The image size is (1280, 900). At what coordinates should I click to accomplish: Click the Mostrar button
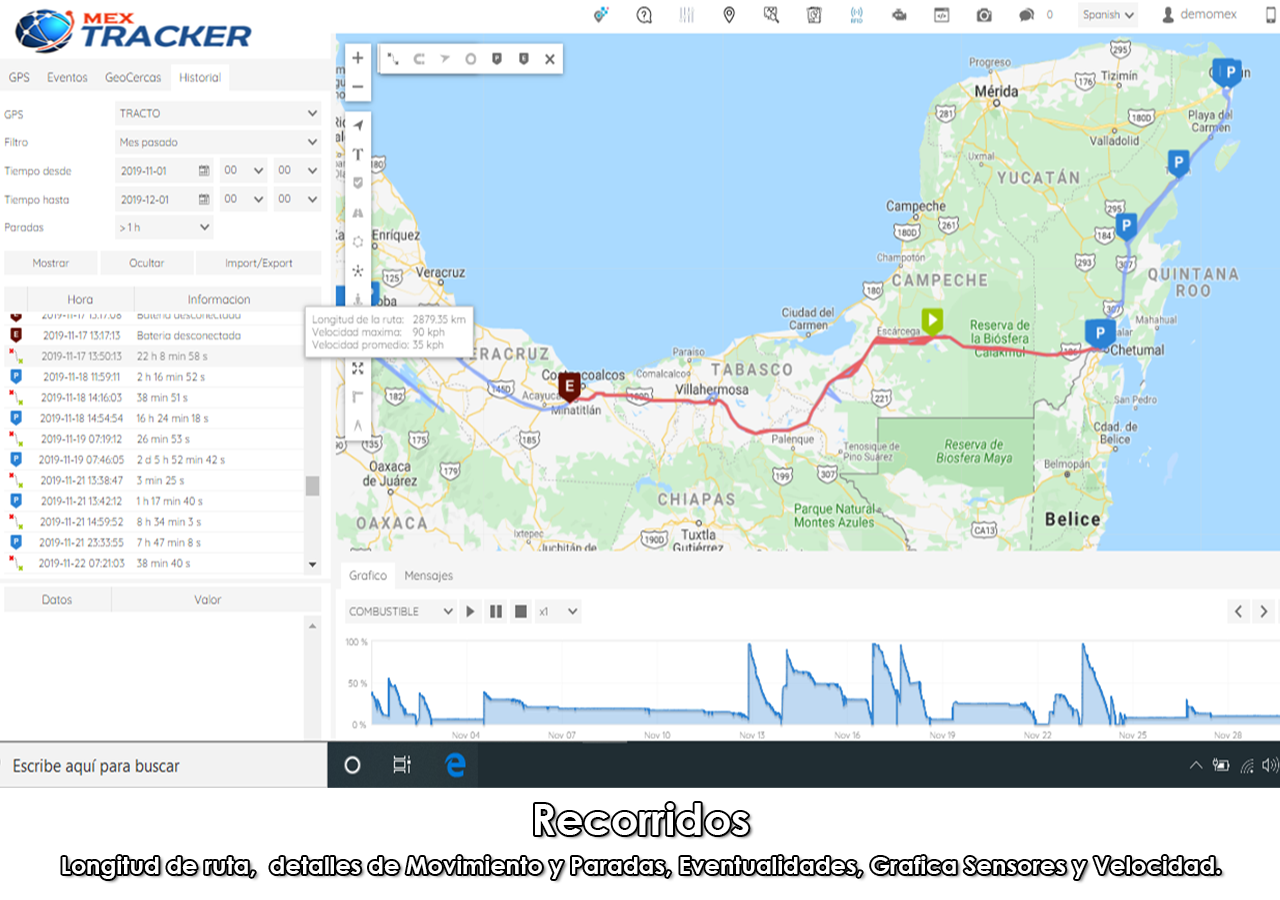click(x=51, y=263)
